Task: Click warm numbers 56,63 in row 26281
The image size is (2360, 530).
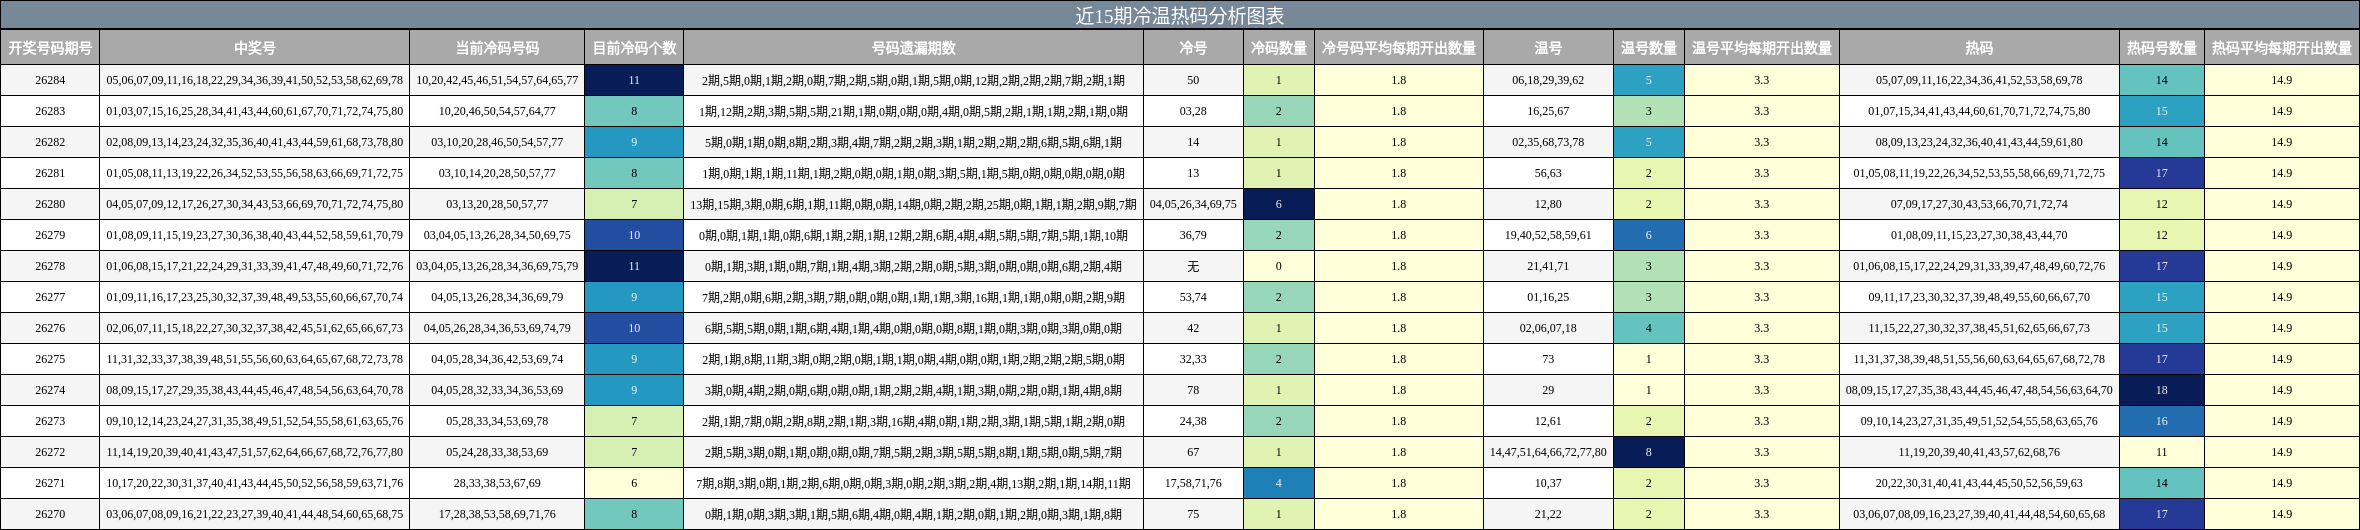Action: (1548, 173)
